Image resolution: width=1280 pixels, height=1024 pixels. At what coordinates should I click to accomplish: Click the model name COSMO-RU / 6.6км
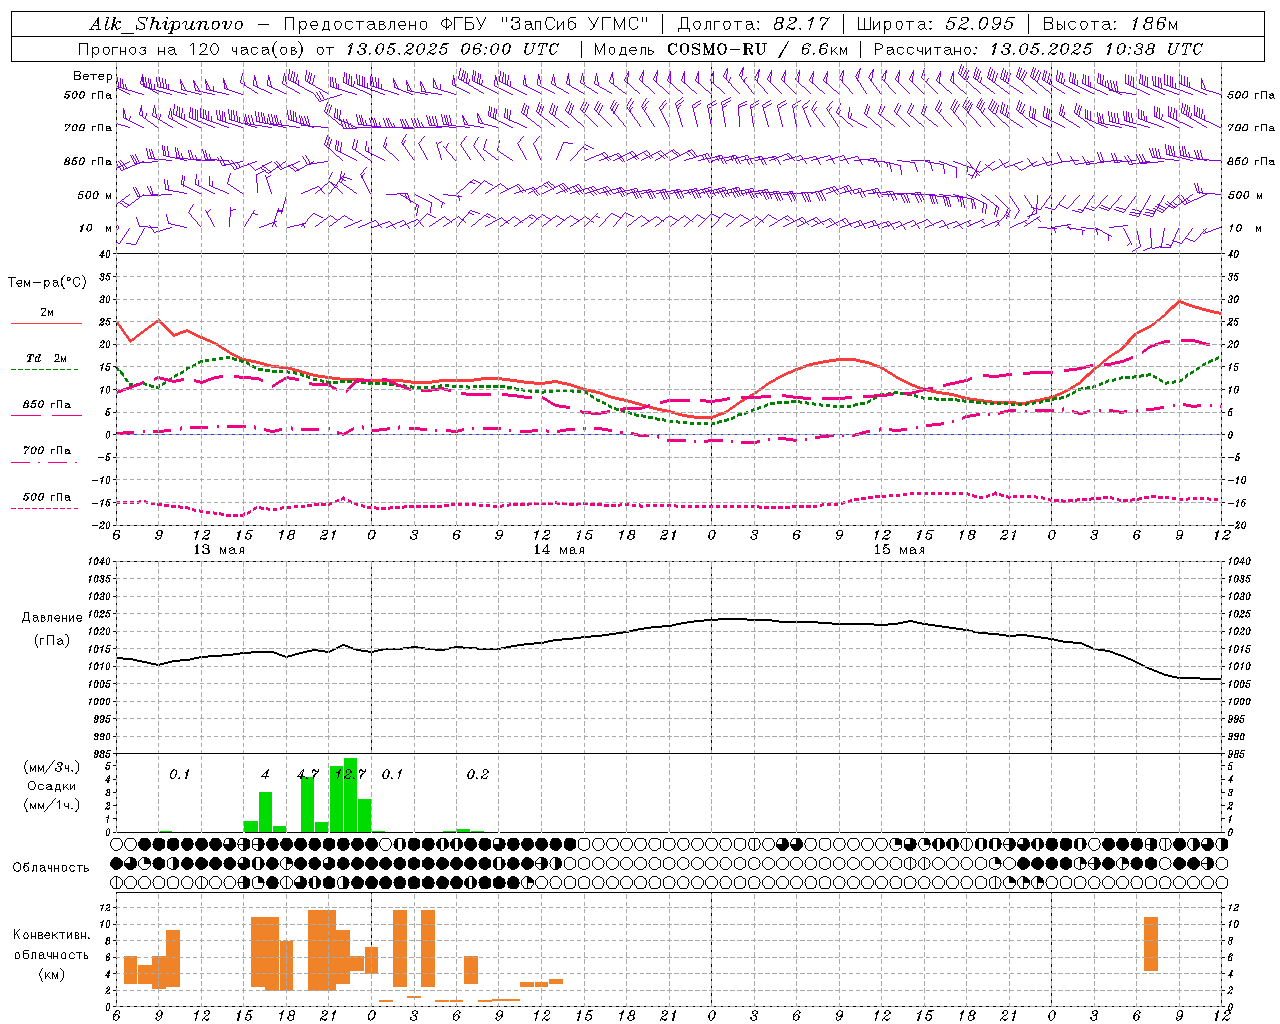[x=757, y=49]
